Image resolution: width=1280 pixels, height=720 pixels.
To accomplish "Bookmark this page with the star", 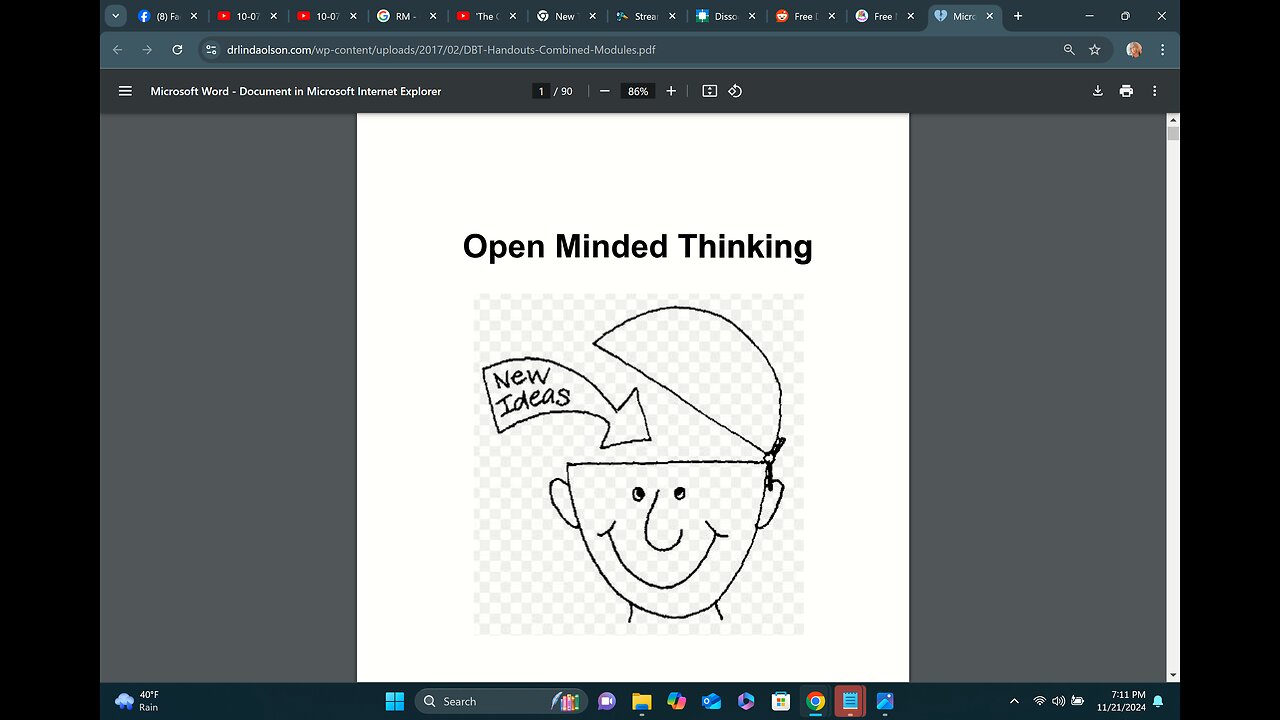I will 1095,49.
